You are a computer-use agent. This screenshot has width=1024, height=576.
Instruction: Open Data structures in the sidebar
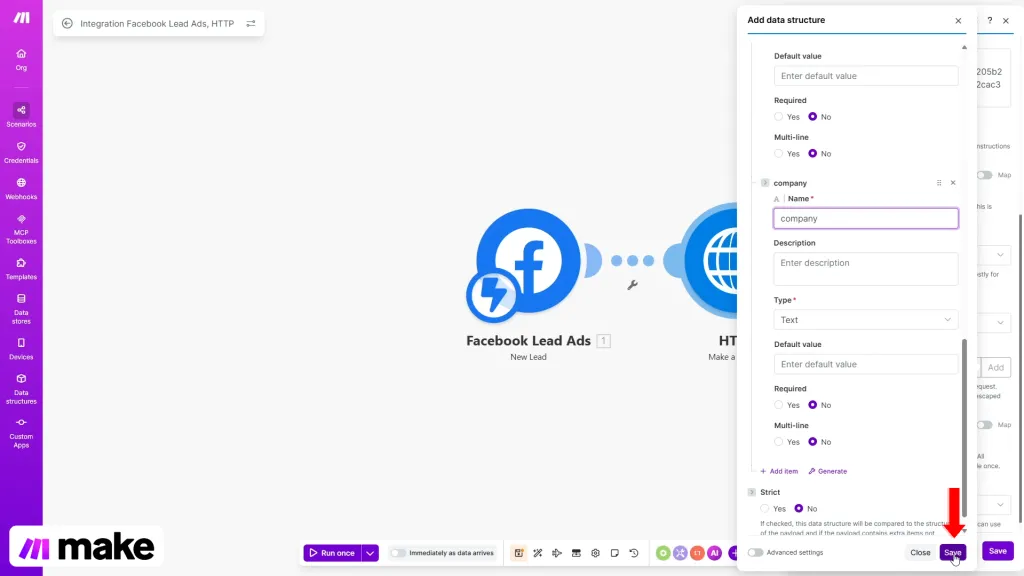click(21, 389)
